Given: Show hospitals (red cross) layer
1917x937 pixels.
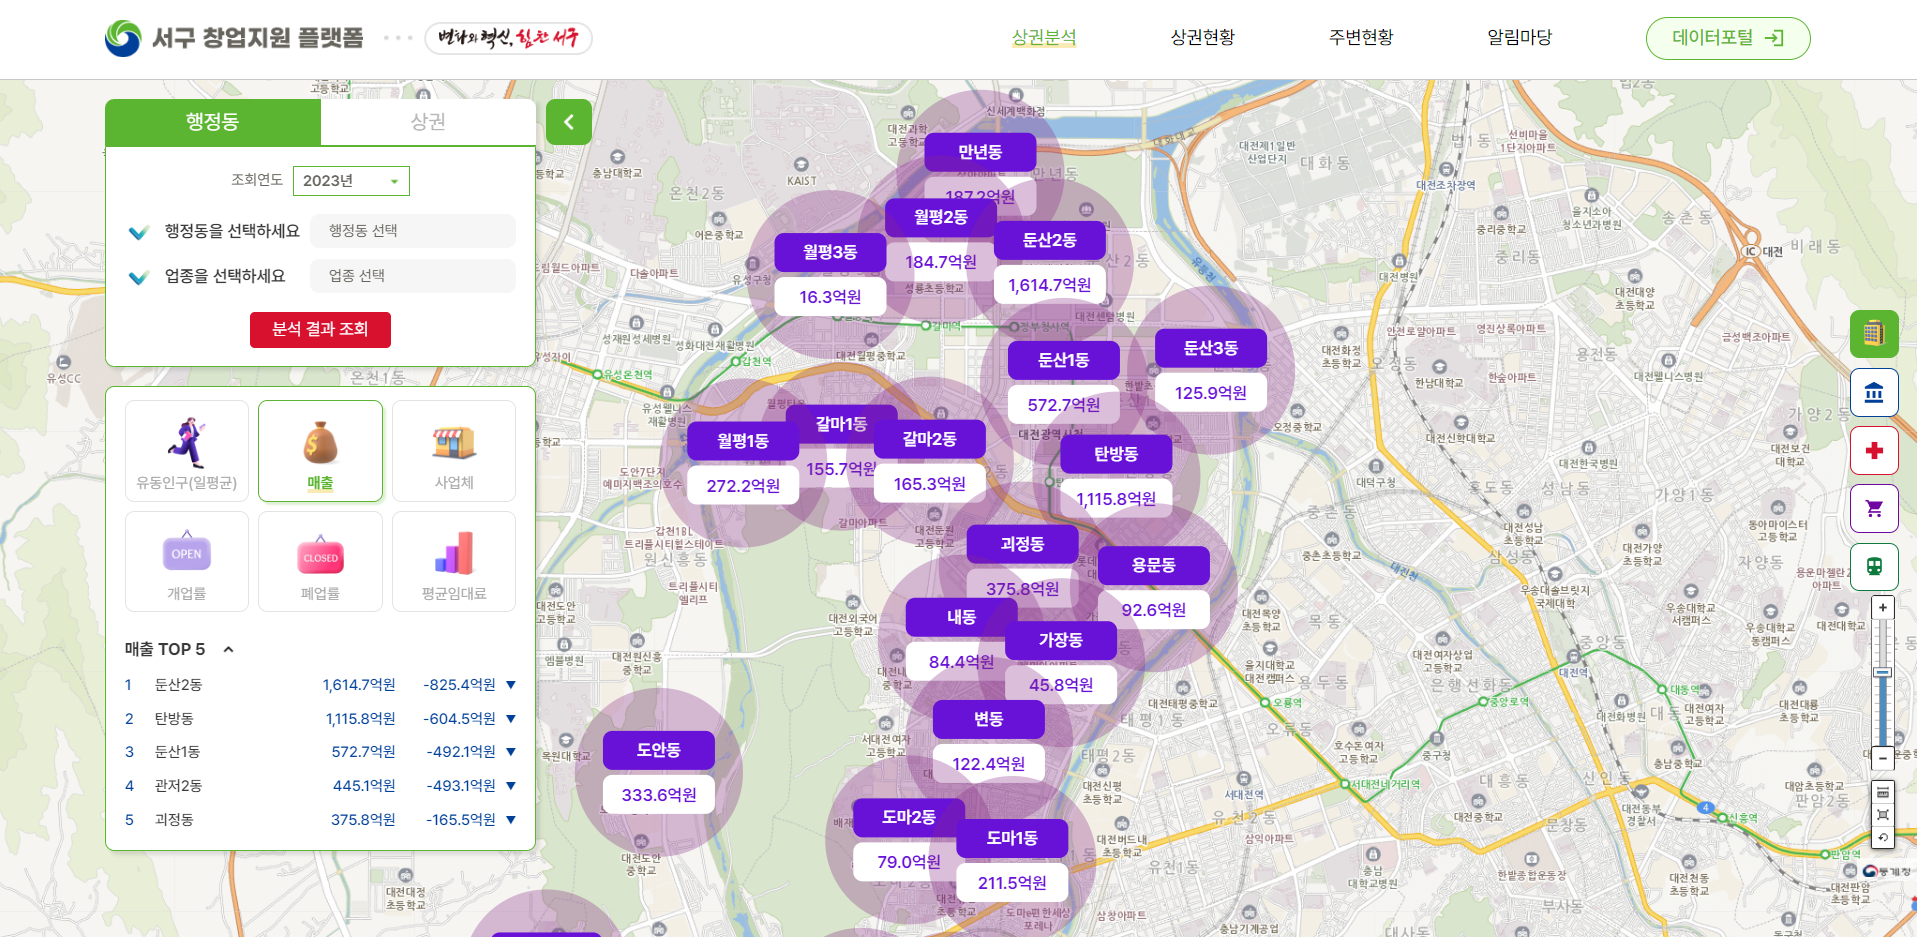Looking at the screenshot, I should coord(1874,450).
